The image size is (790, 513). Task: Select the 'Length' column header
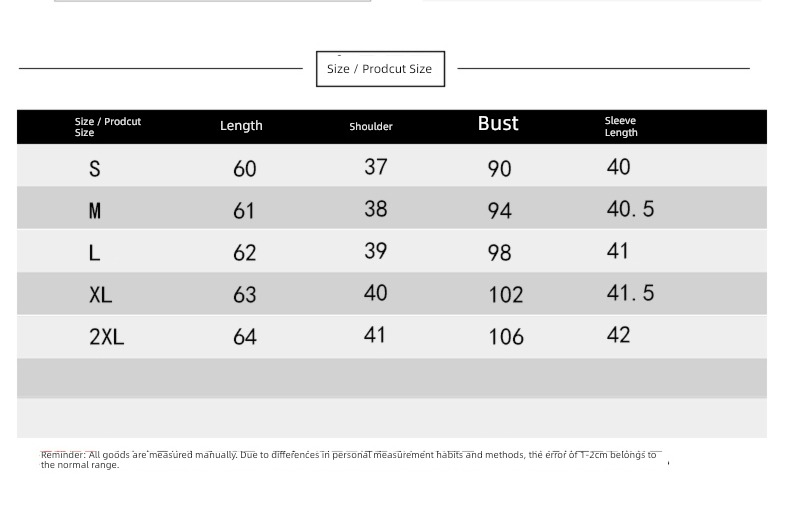(241, 125)
